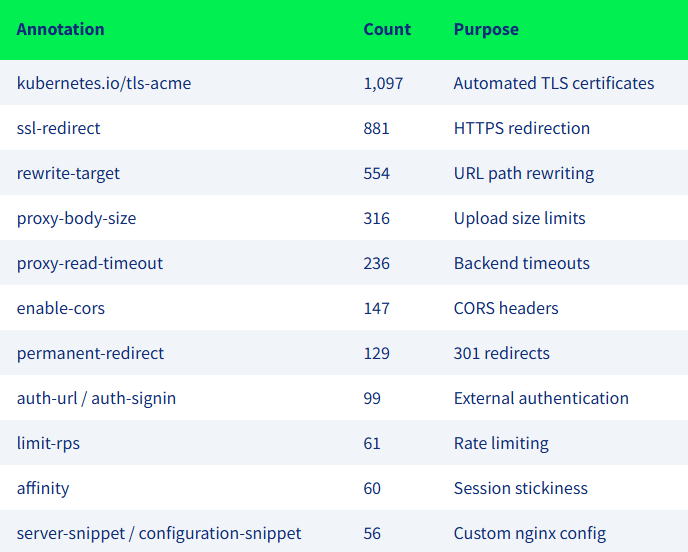
Task: Click the count value 1,097
Action: tap(383, 83)
